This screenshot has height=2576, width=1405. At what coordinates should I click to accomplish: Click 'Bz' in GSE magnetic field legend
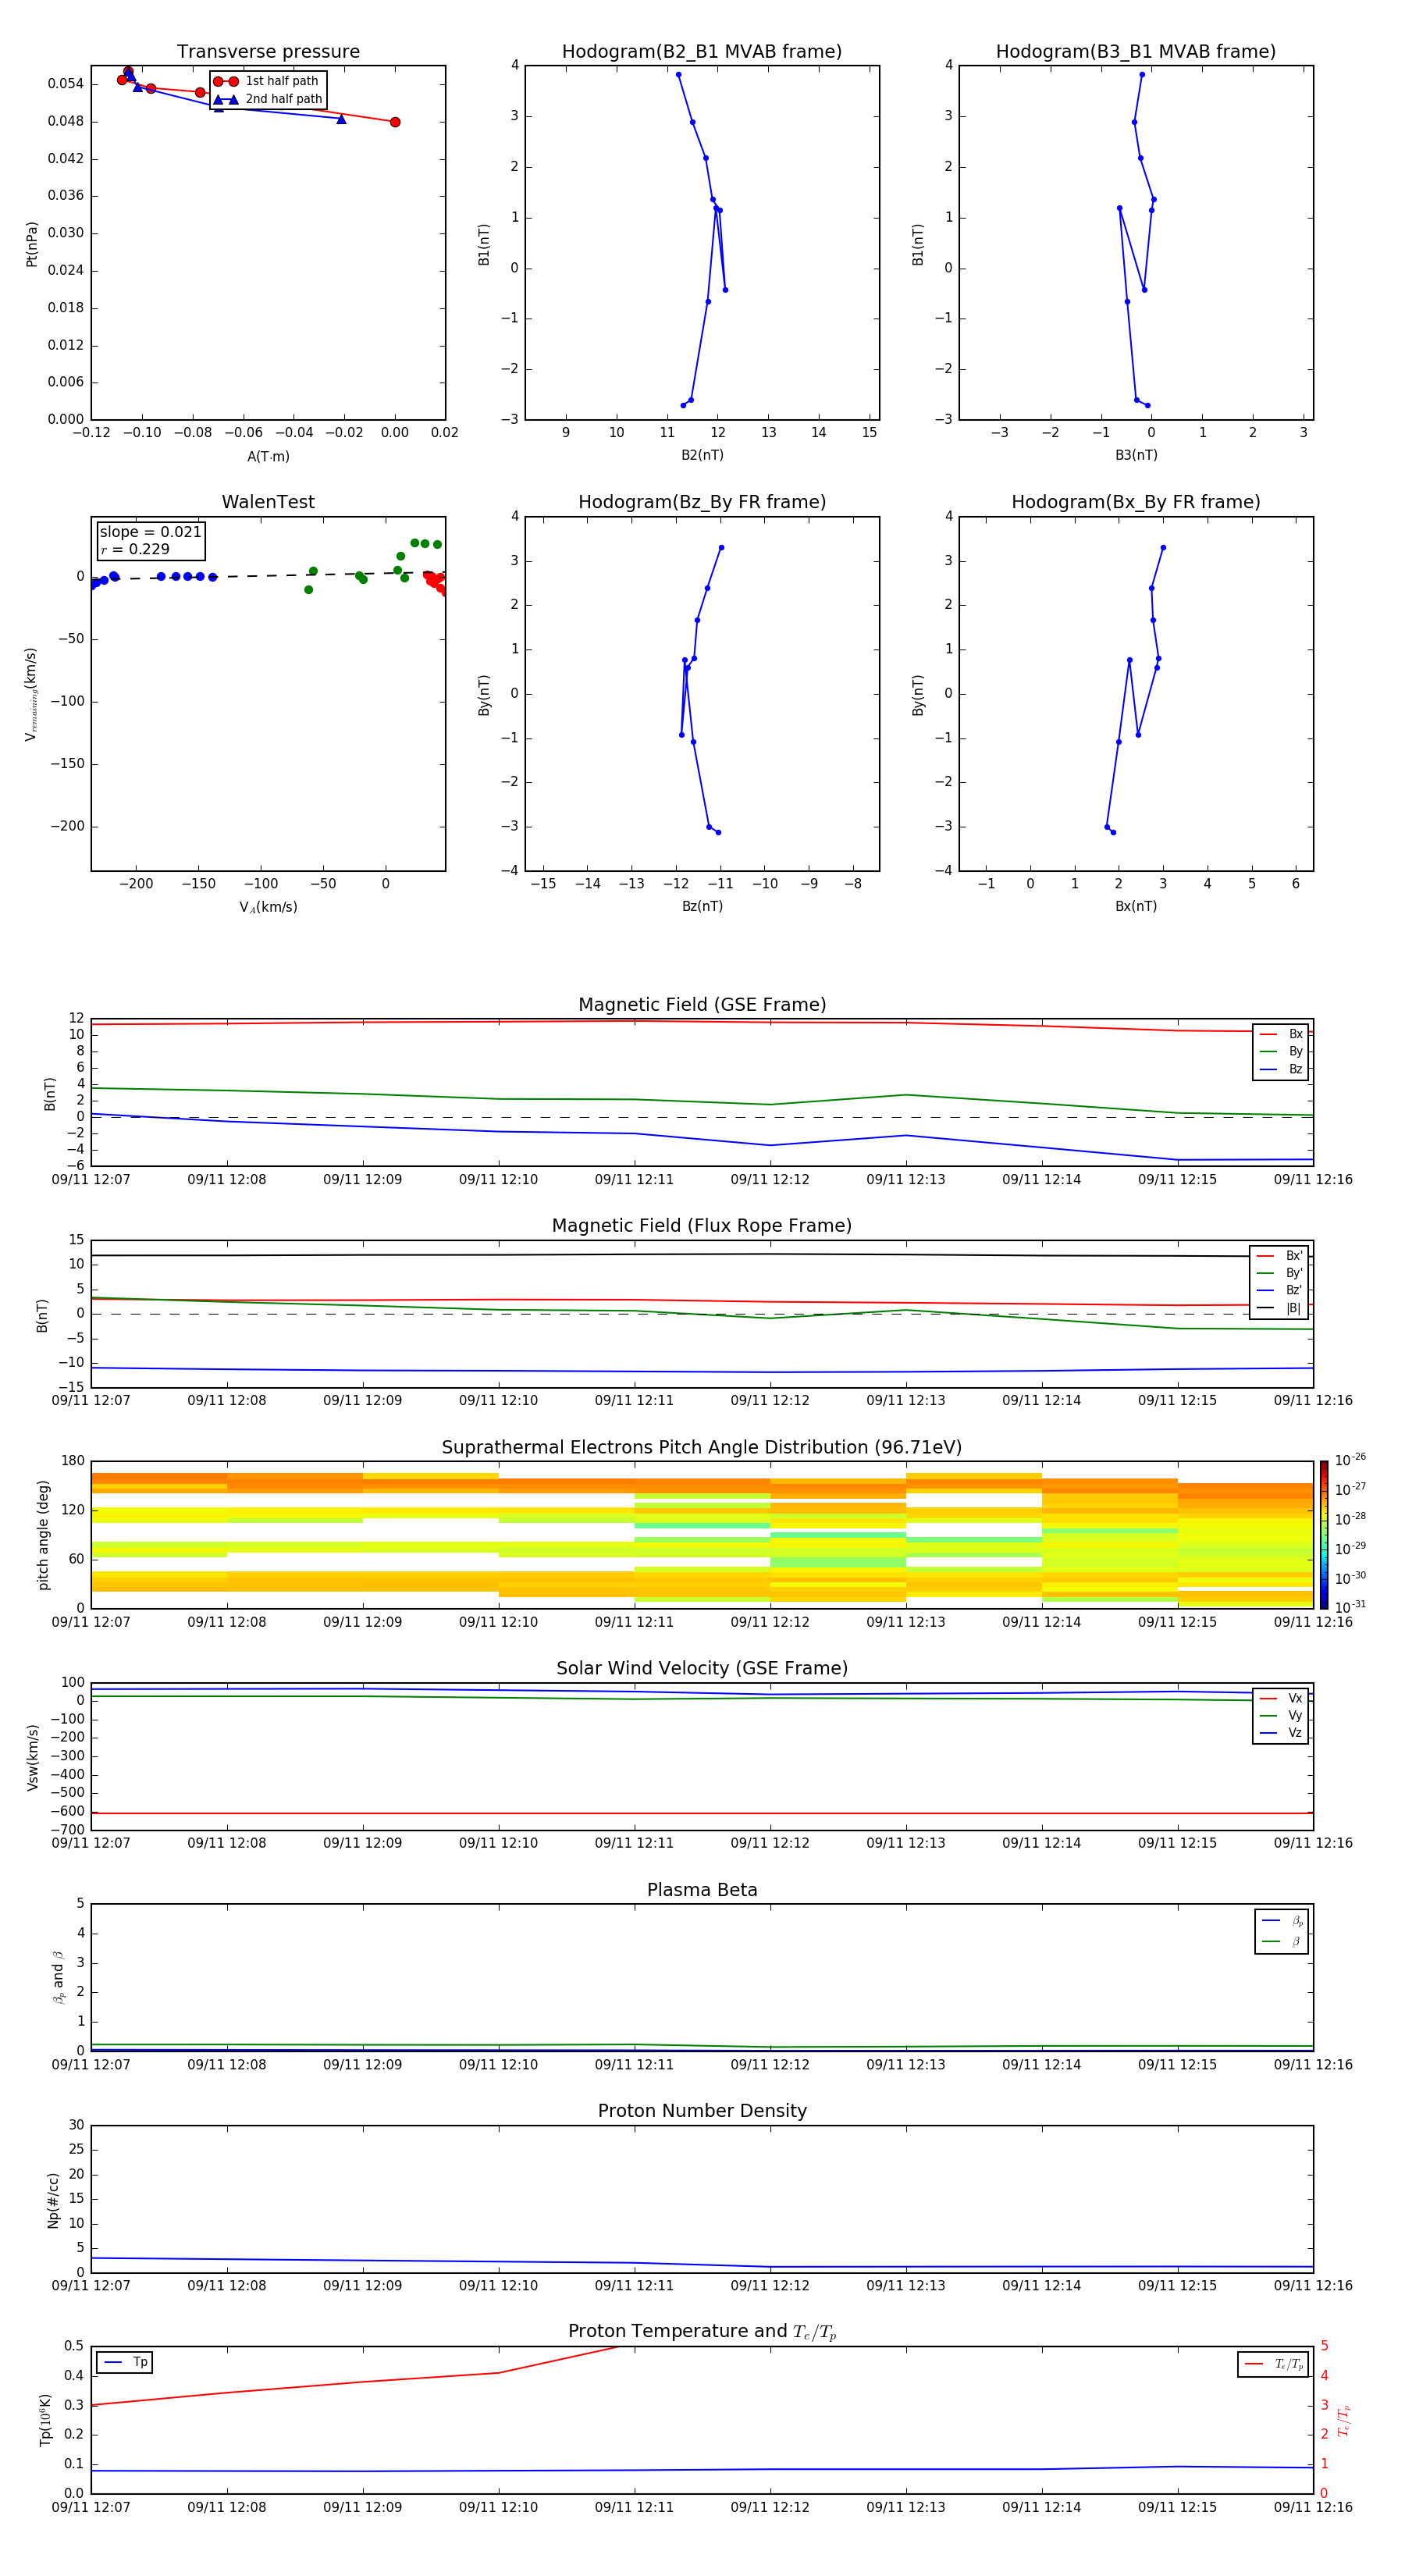(x=1295, y=1069)
